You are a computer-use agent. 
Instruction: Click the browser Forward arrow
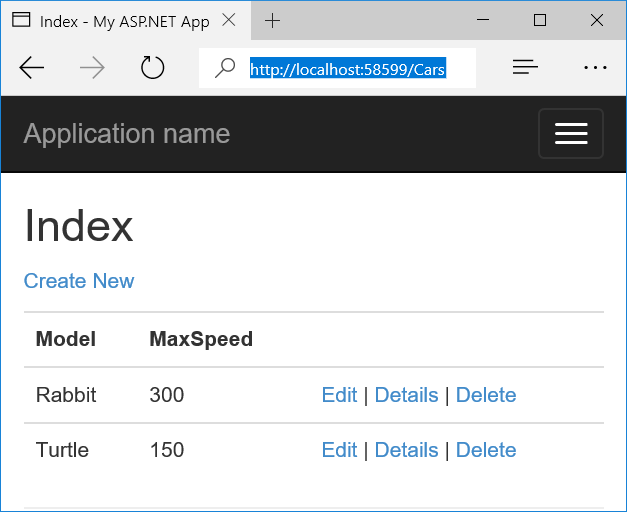pos(92,68)
